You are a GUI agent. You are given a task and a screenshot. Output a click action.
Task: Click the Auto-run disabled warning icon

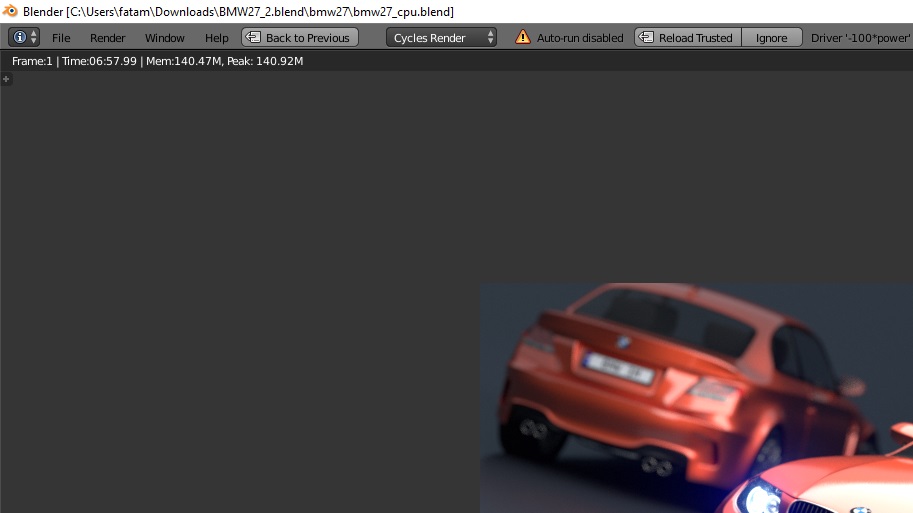pos(522,37)
